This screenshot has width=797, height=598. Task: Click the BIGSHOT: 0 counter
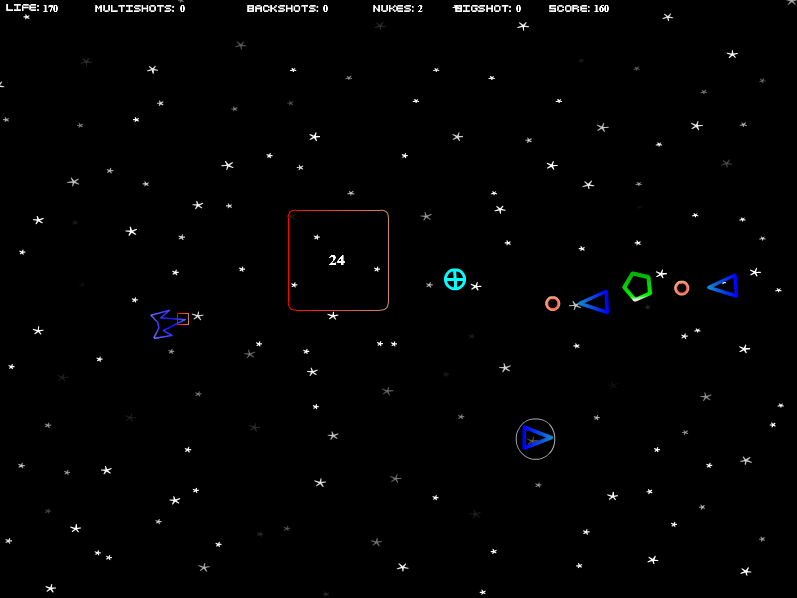point(487,8)
